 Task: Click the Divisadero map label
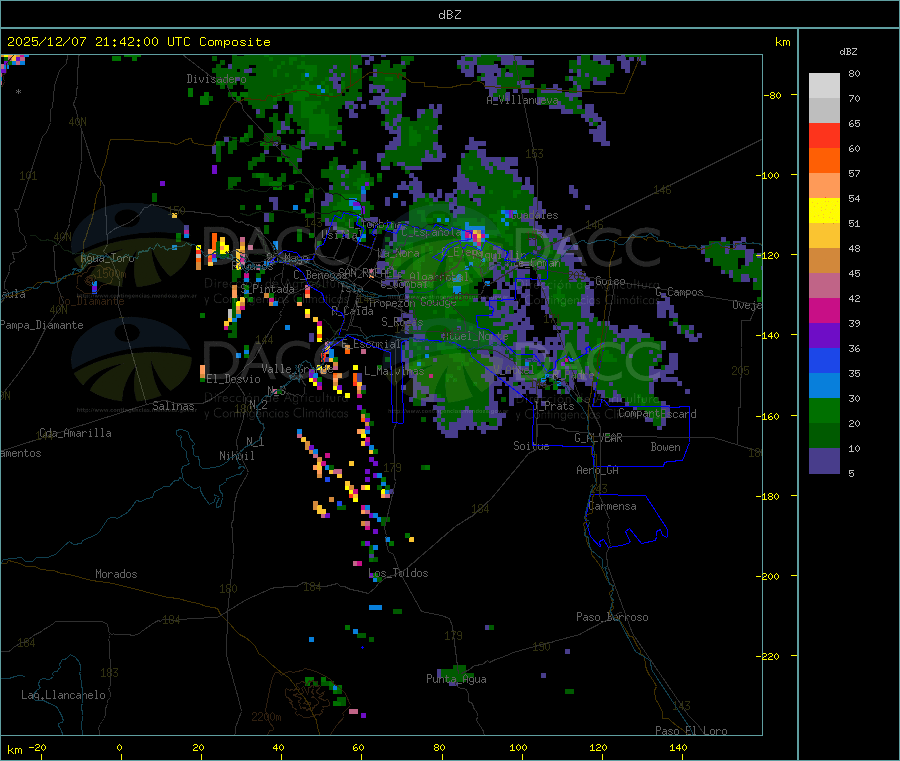(x=216, y=79)
